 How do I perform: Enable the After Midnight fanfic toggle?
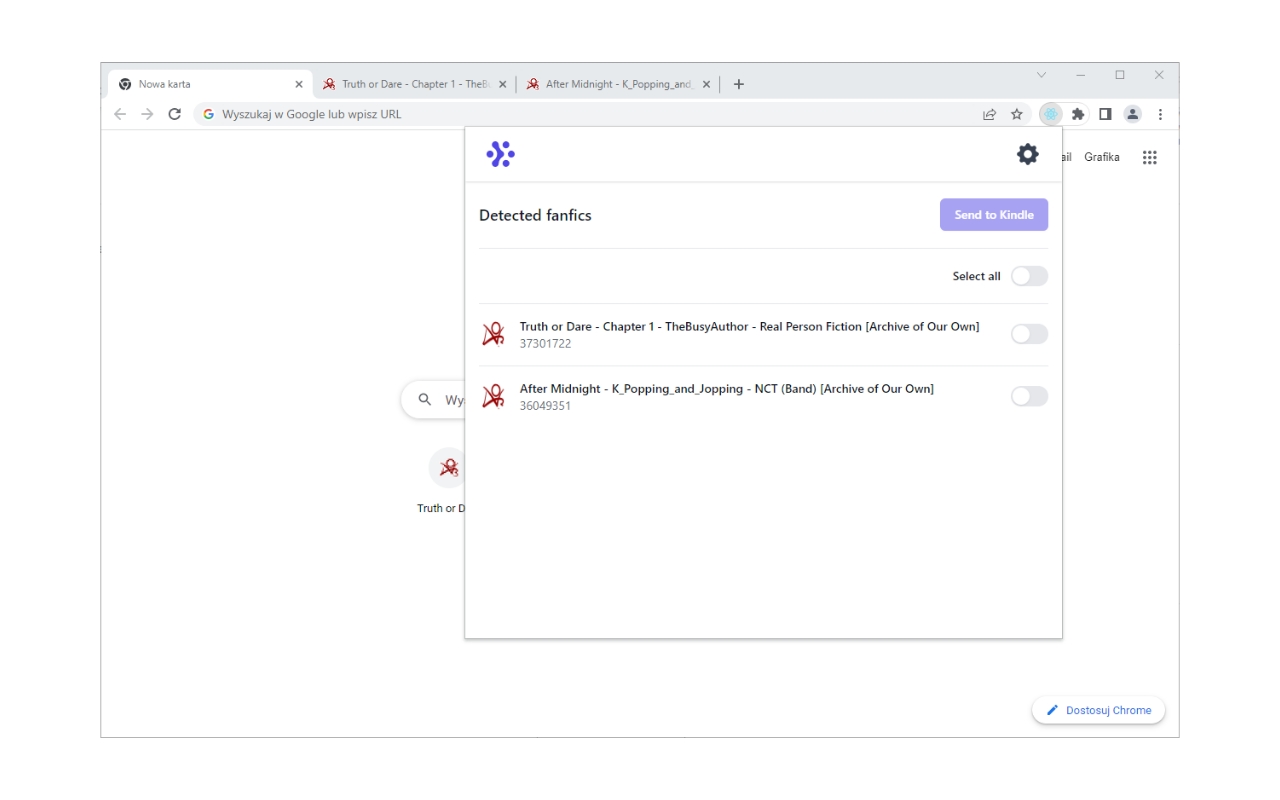tap(1029, 396)
